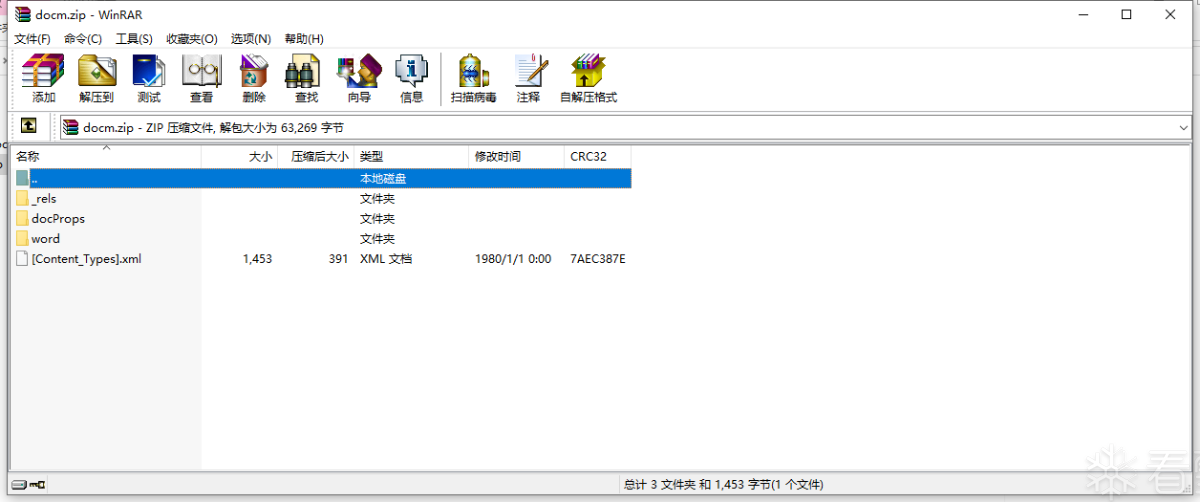Click the status bar total summary text

click(723, 484)
